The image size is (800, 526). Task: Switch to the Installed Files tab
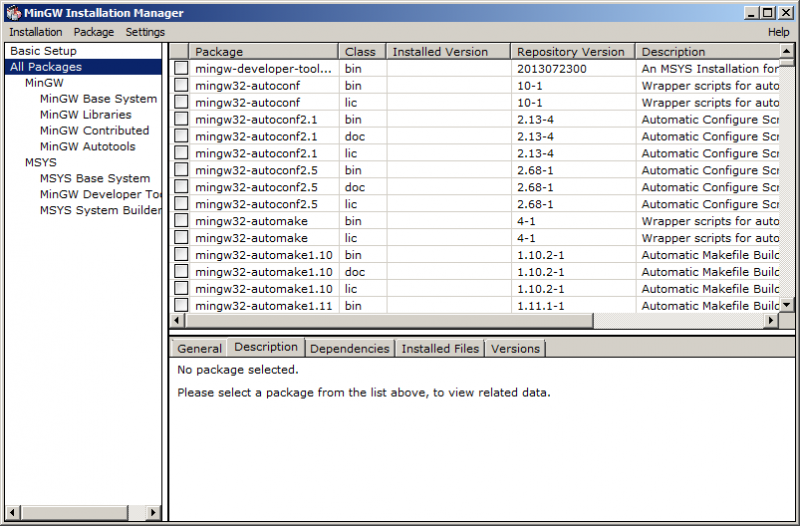(440, 348)
